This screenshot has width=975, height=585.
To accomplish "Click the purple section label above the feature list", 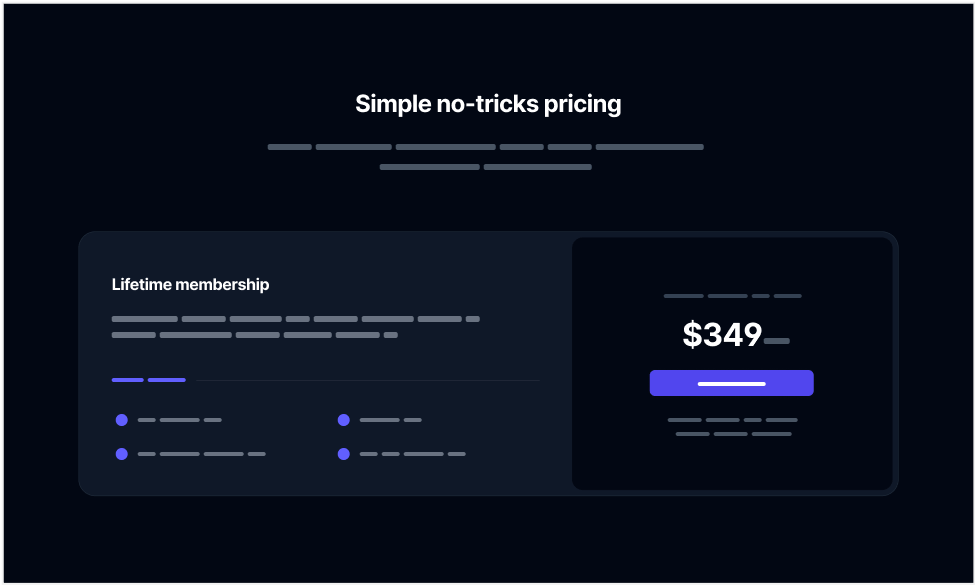I will click(x=149, y=380).
